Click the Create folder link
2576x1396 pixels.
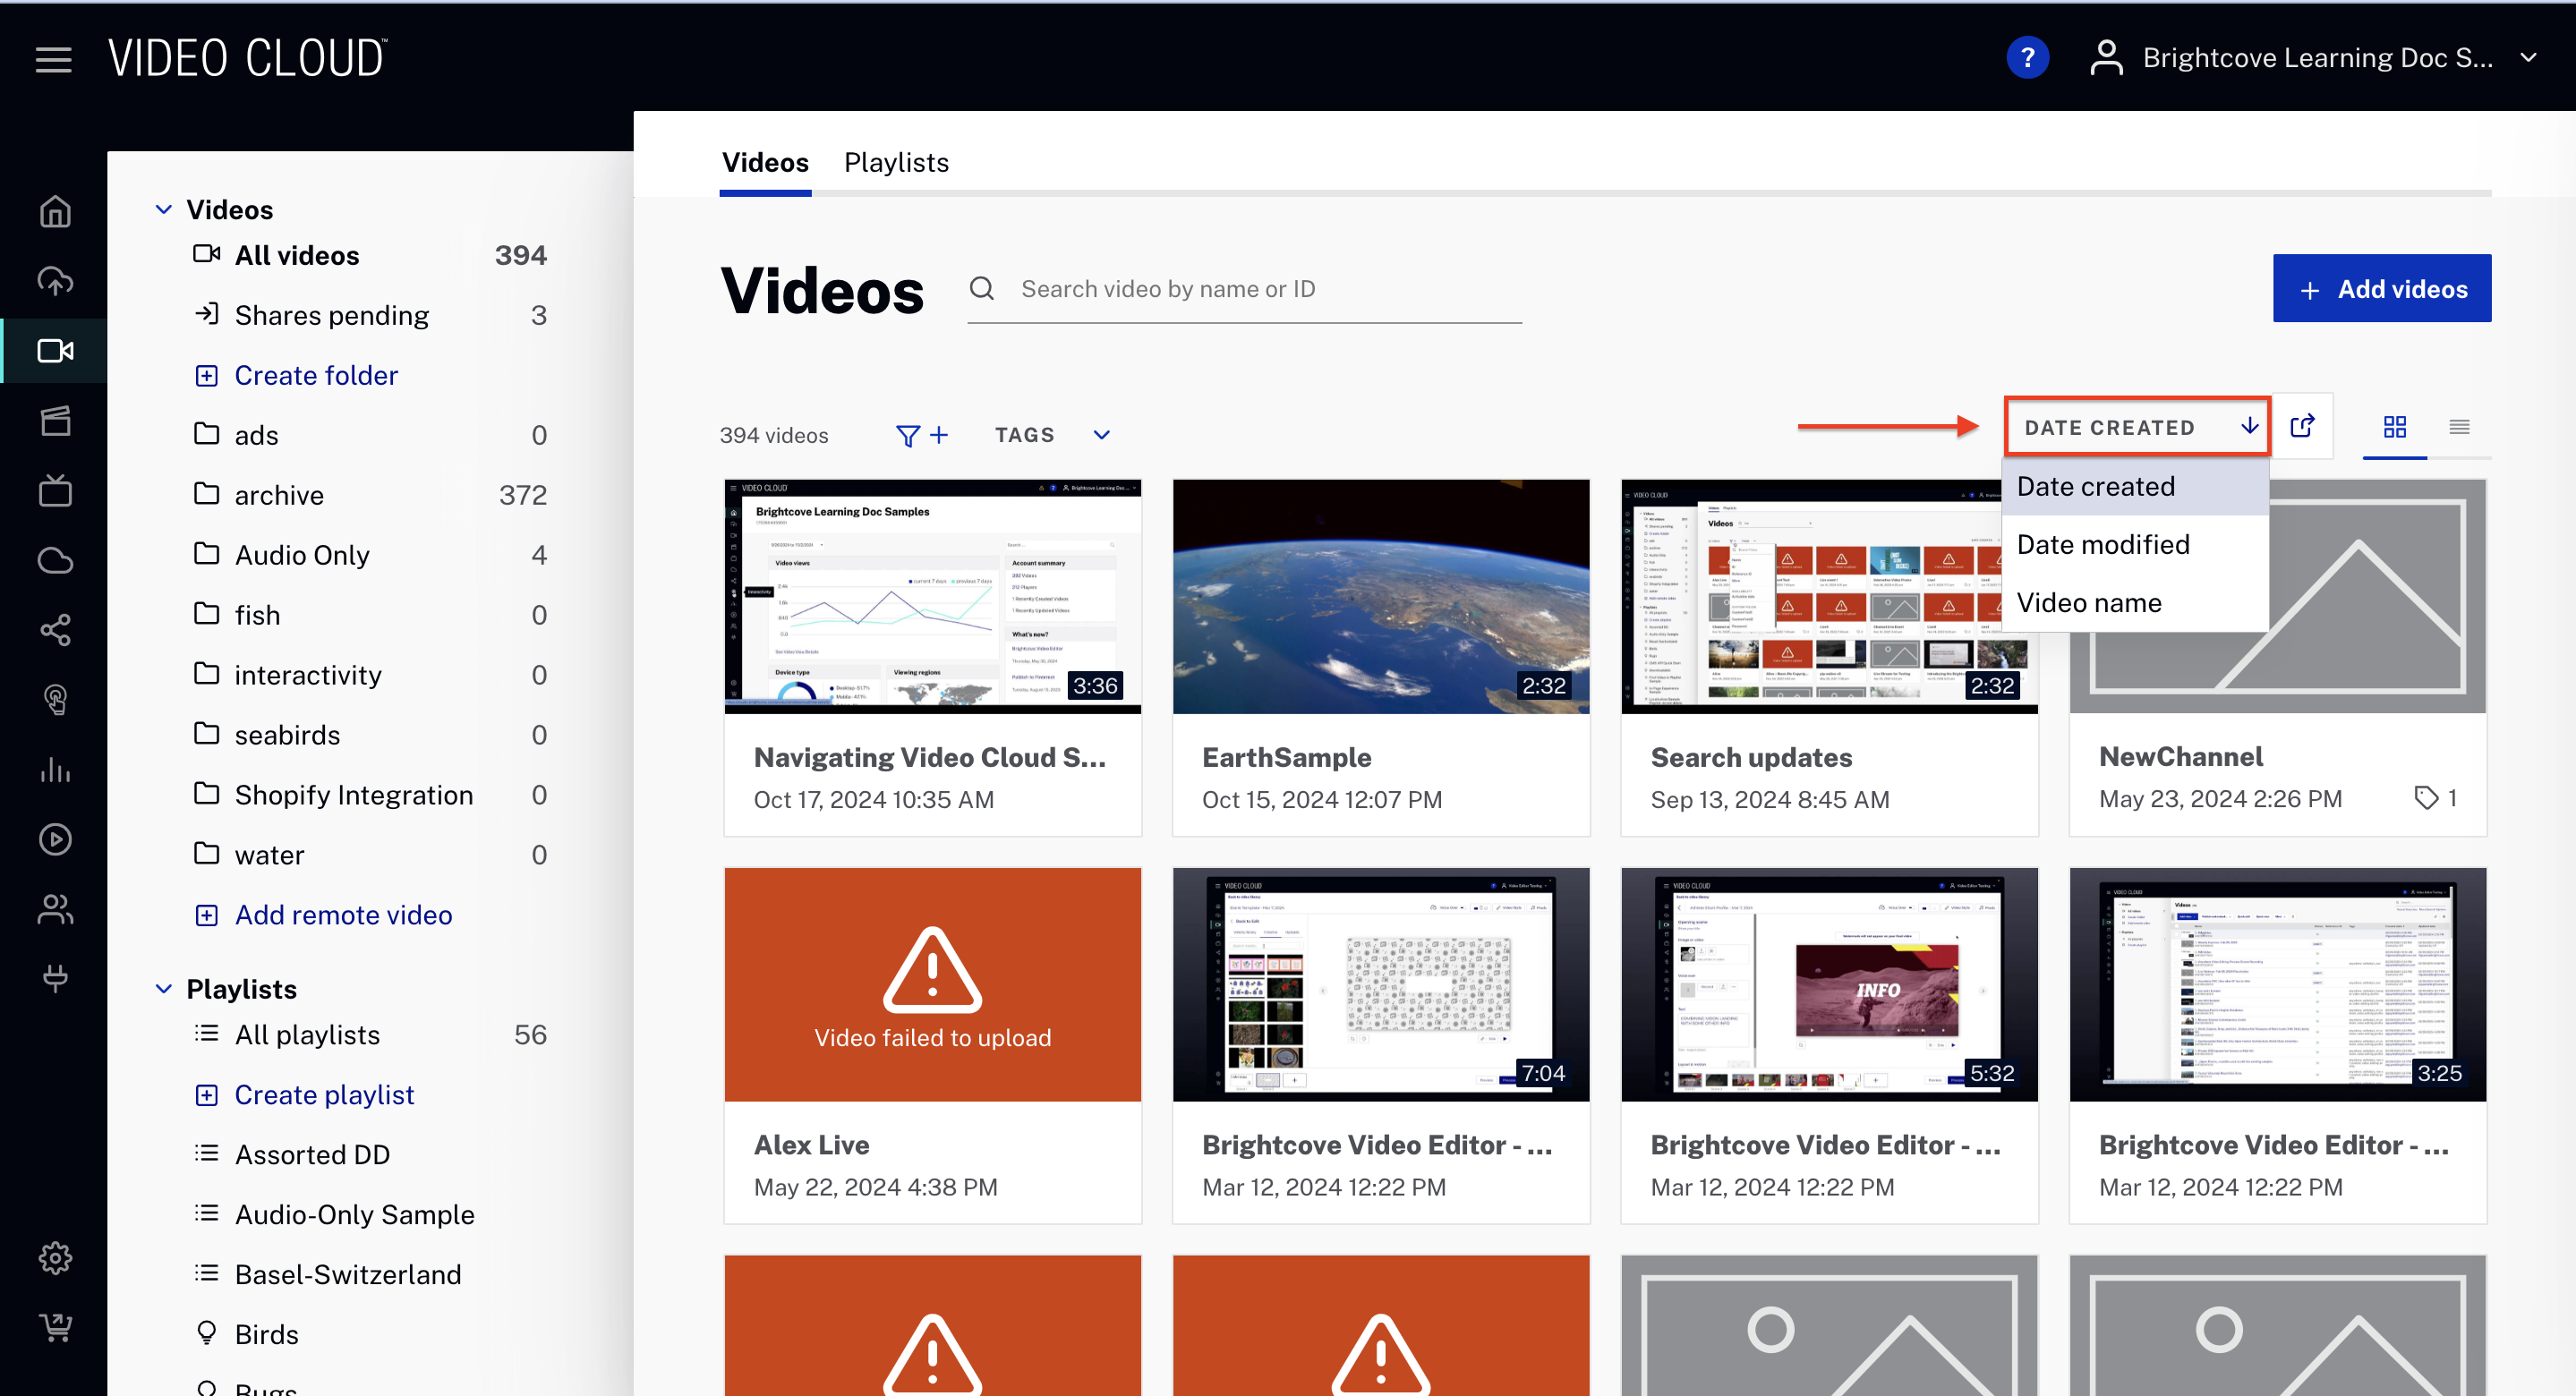pos(316,375)
